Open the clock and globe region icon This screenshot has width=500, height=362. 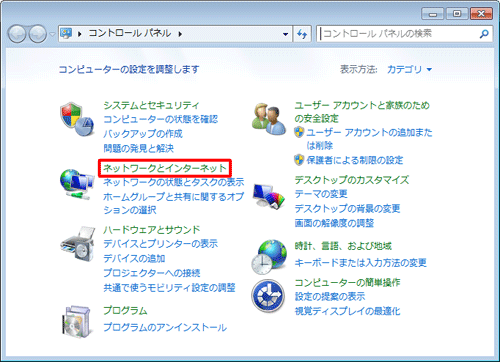pyautogui.click(x=269, y=257)
